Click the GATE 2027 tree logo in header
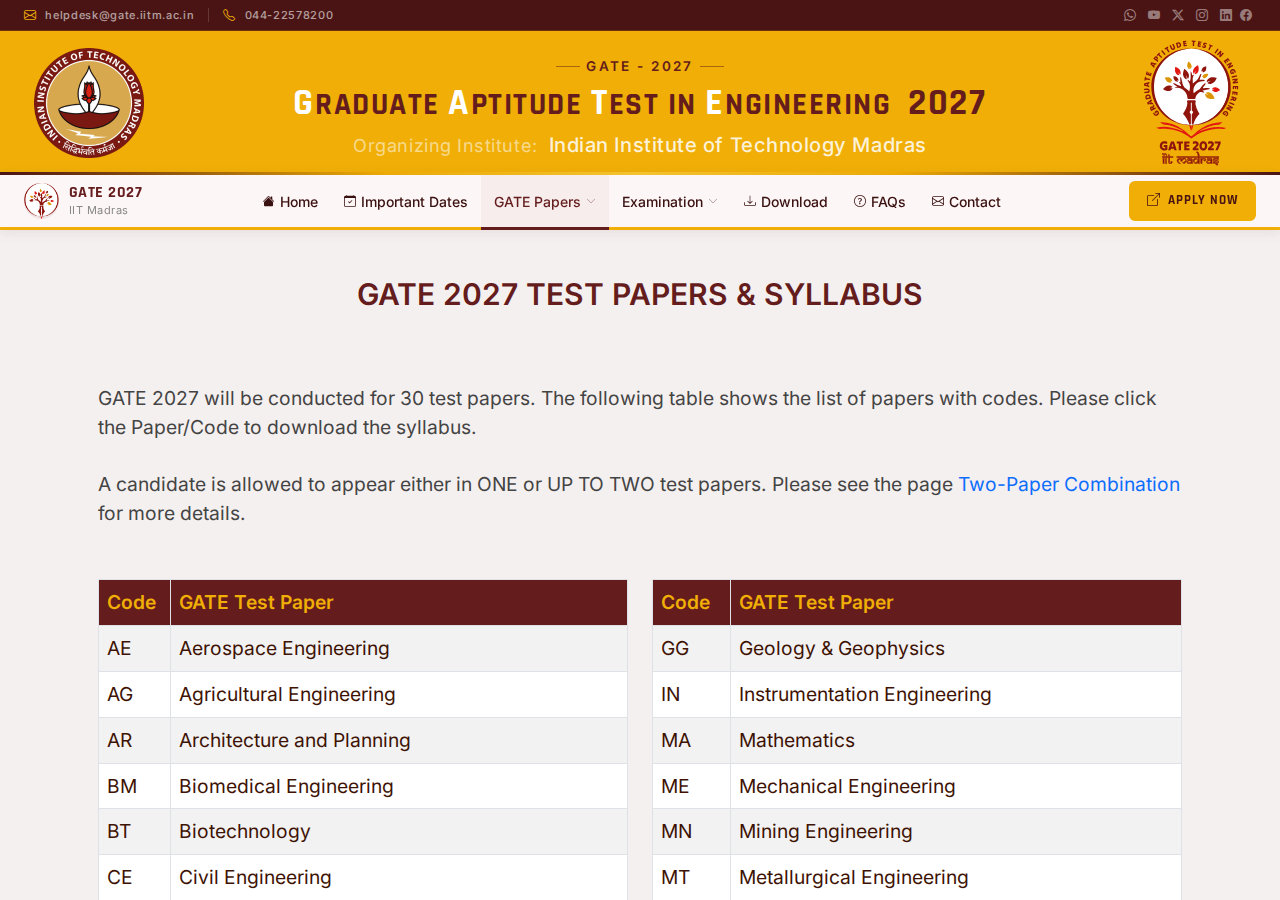This screenshot has height=900, width=1280. pos(1190,103)
